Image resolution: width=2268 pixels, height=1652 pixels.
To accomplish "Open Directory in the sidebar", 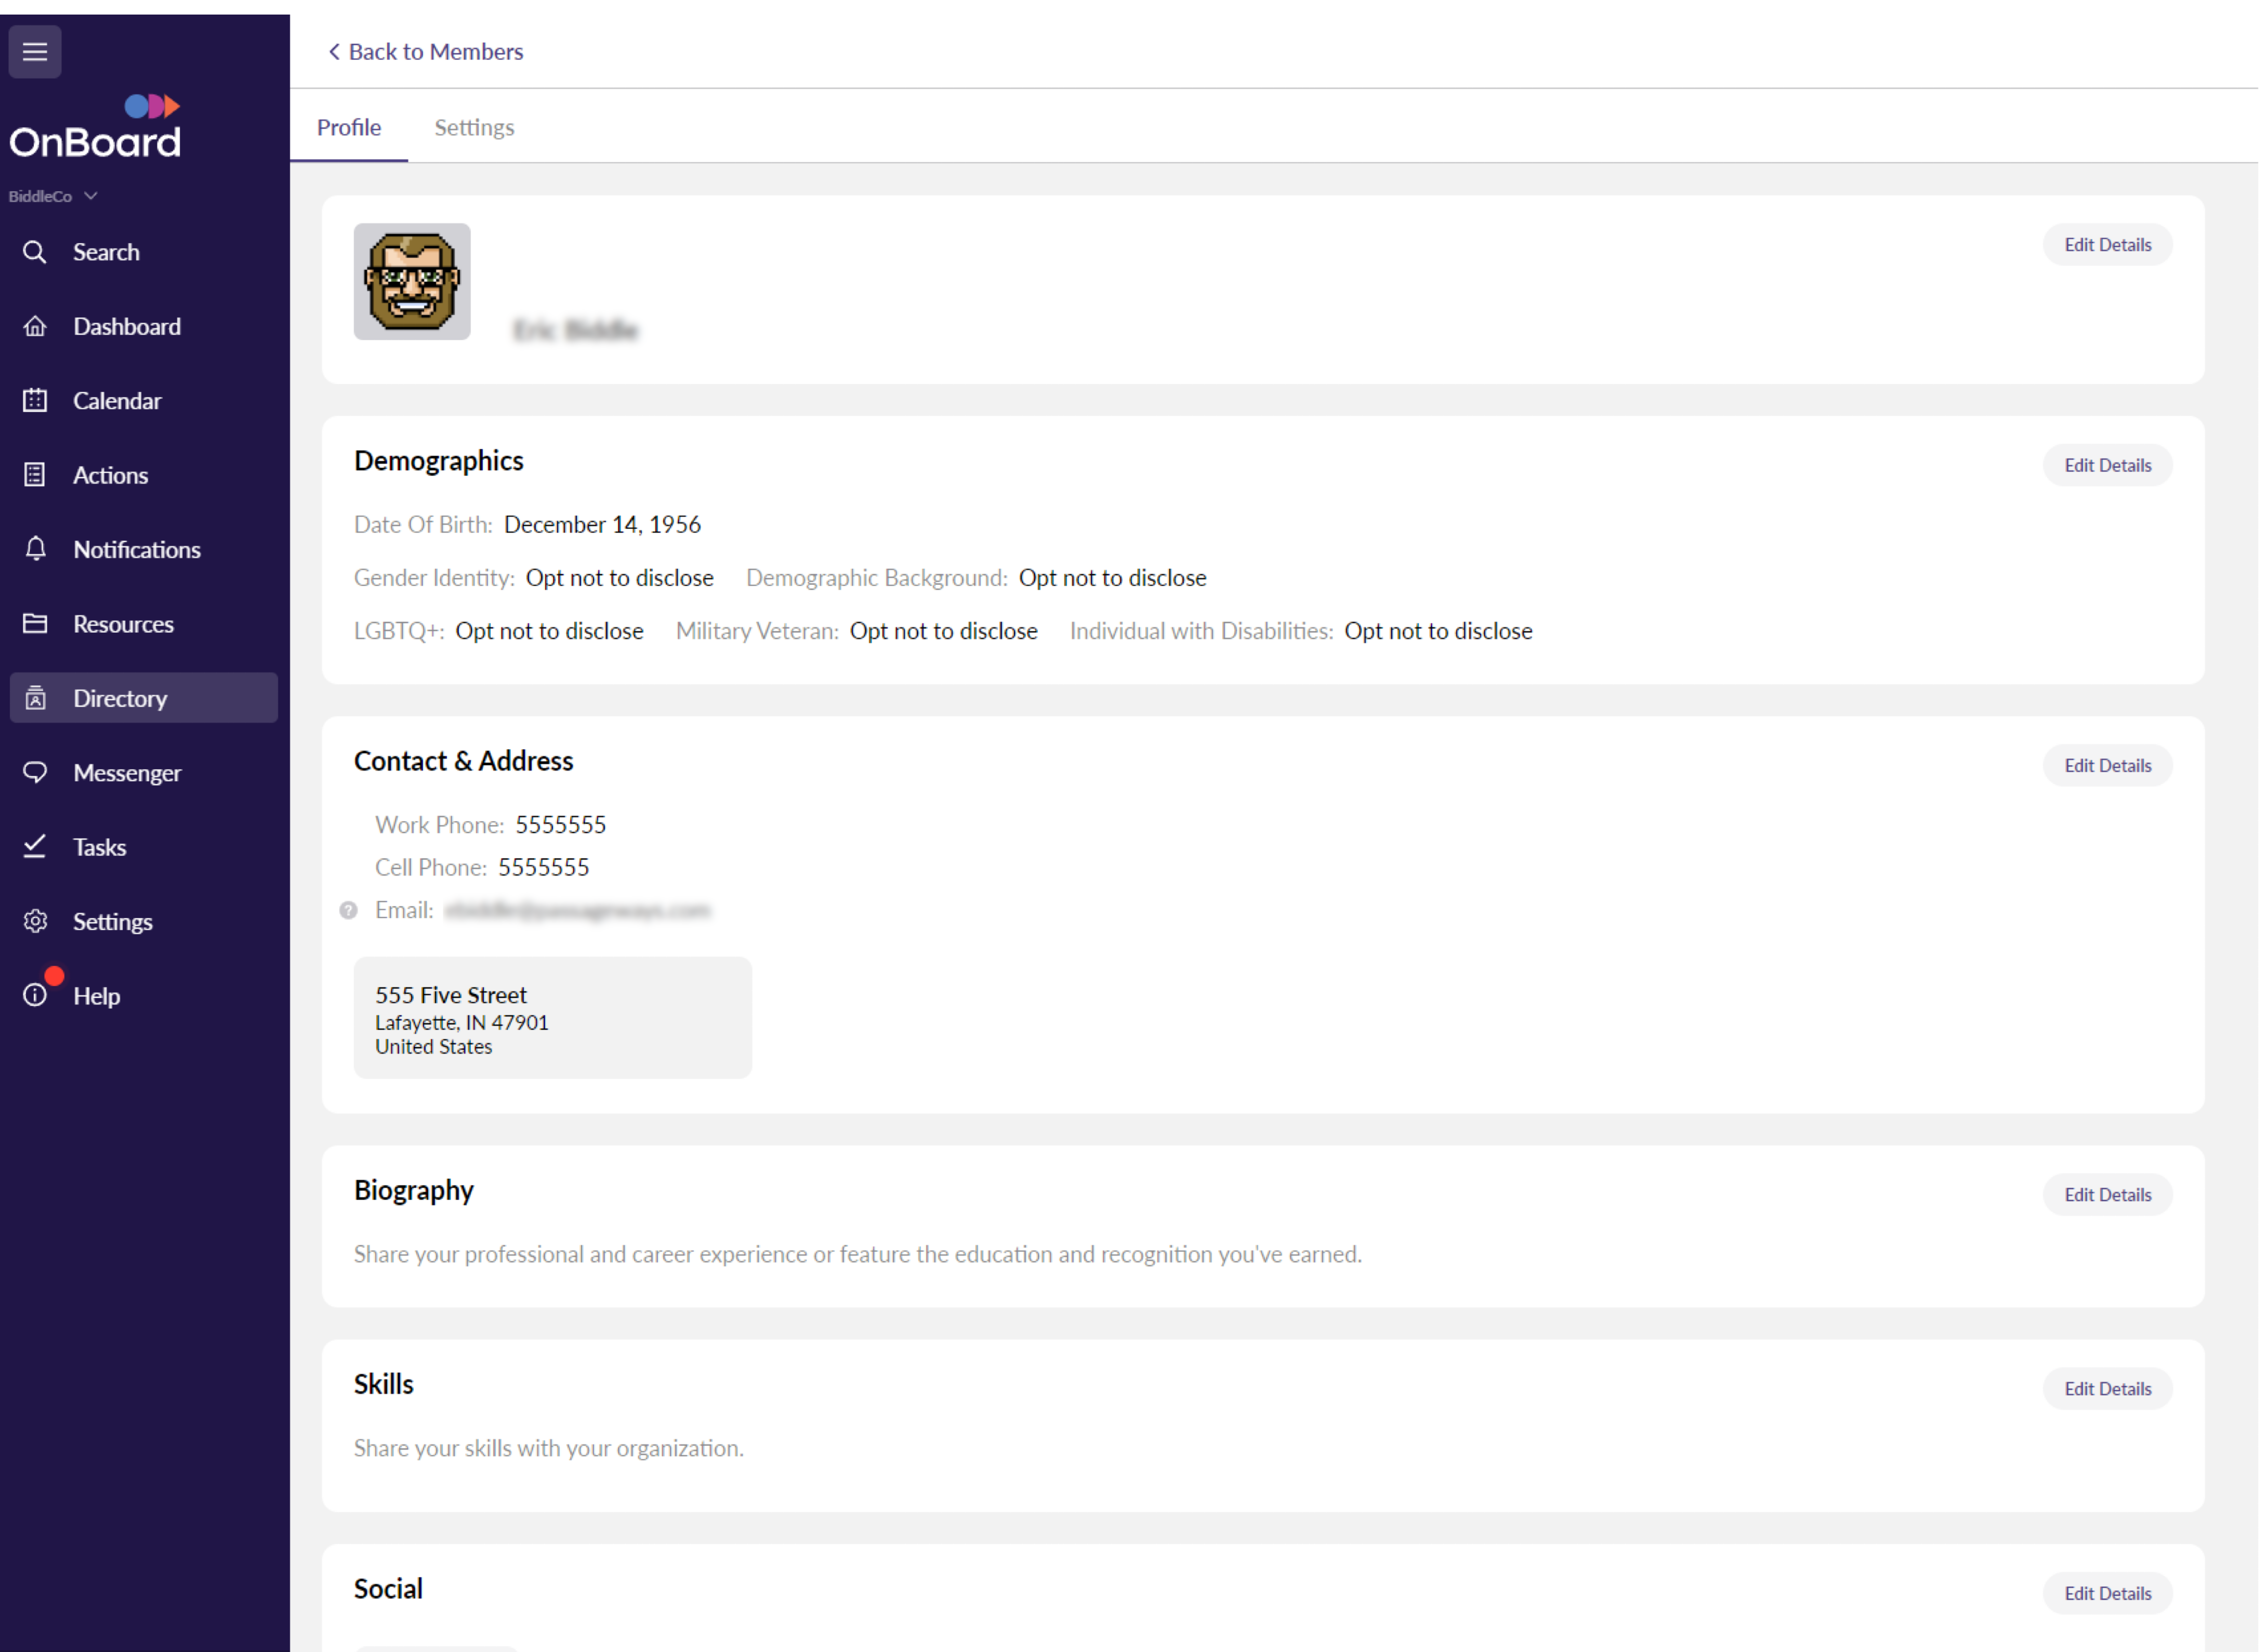I will [120, 698].
